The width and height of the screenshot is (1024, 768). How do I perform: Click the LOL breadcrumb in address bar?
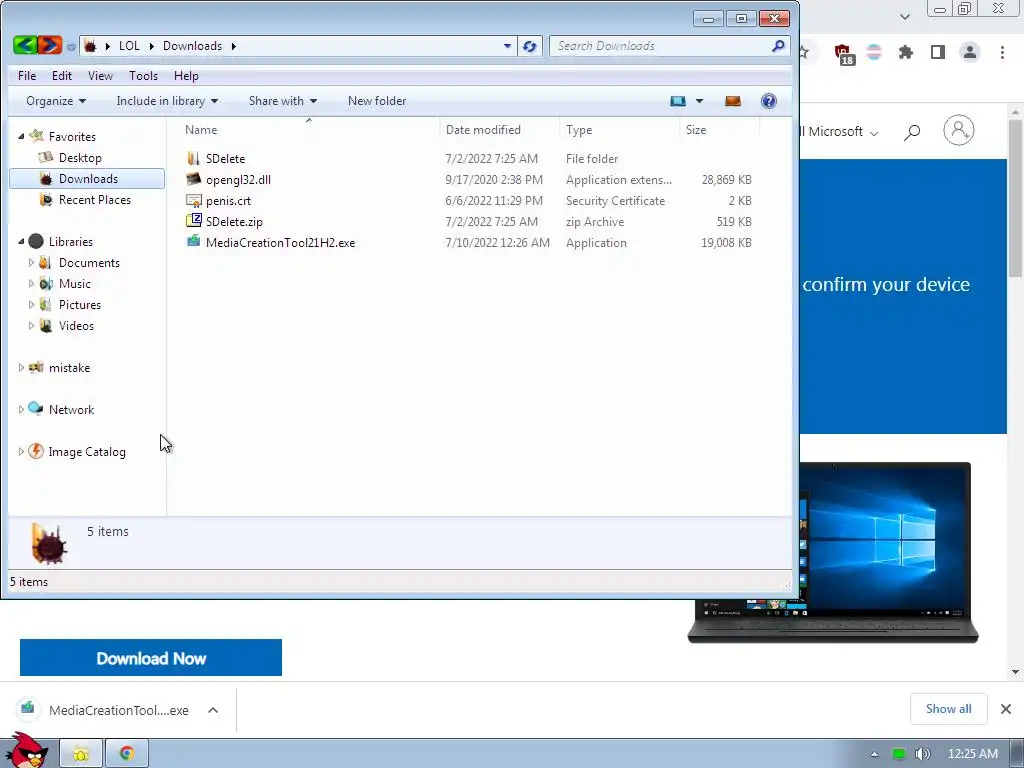coord(129,46)
